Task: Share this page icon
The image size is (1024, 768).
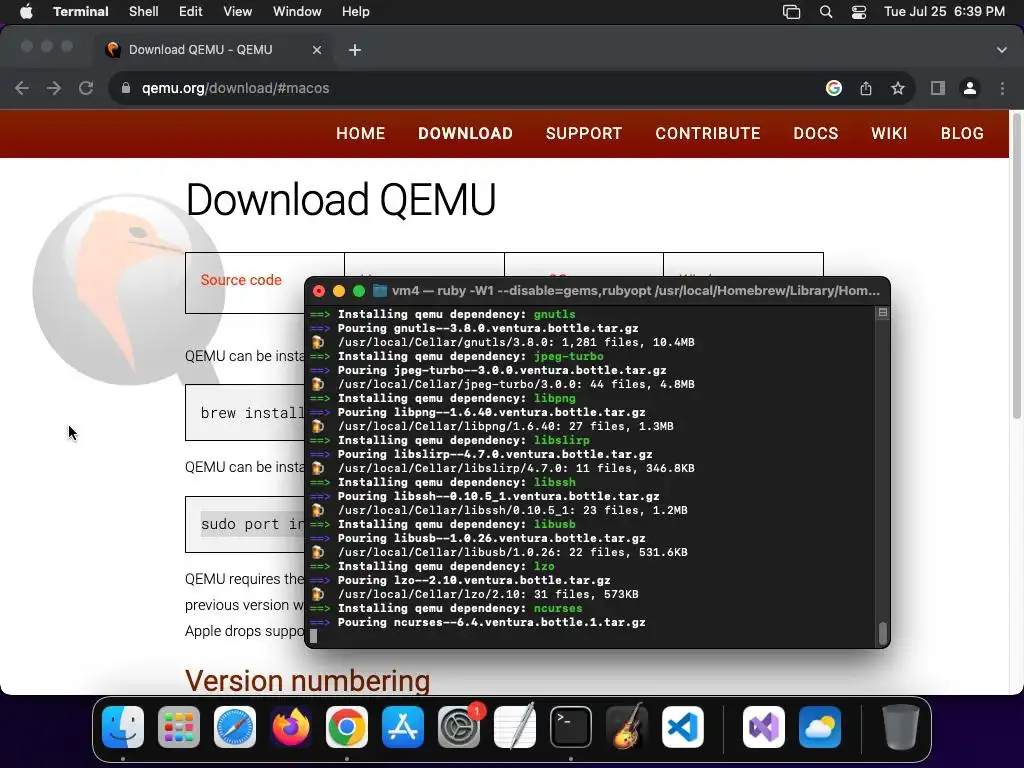Action: click(x=866, y=88)
